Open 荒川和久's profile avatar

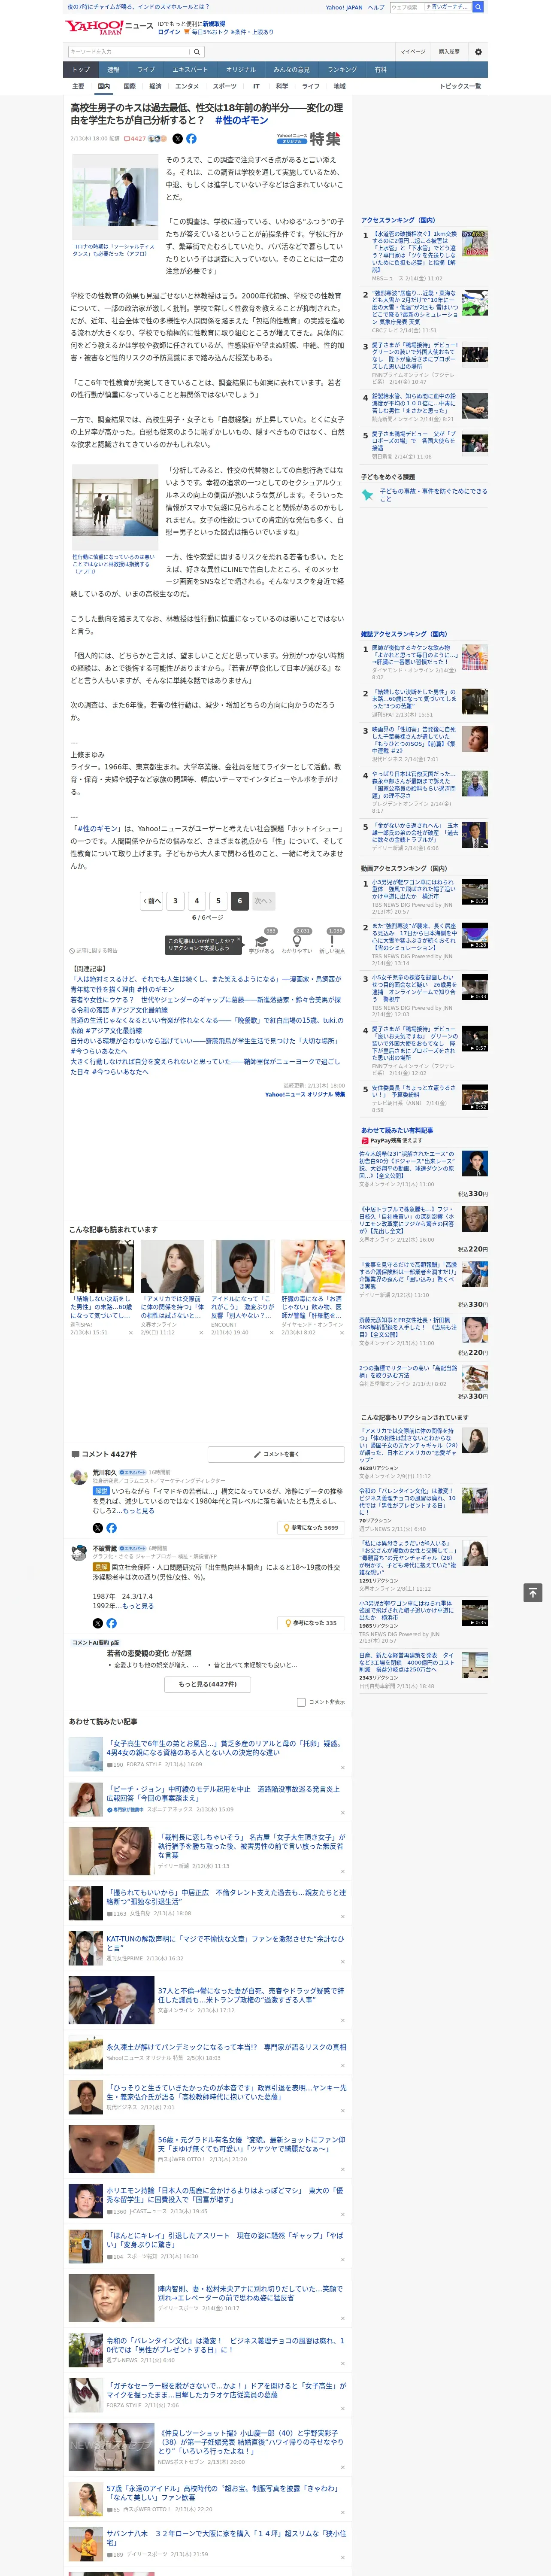[78, 1476]
